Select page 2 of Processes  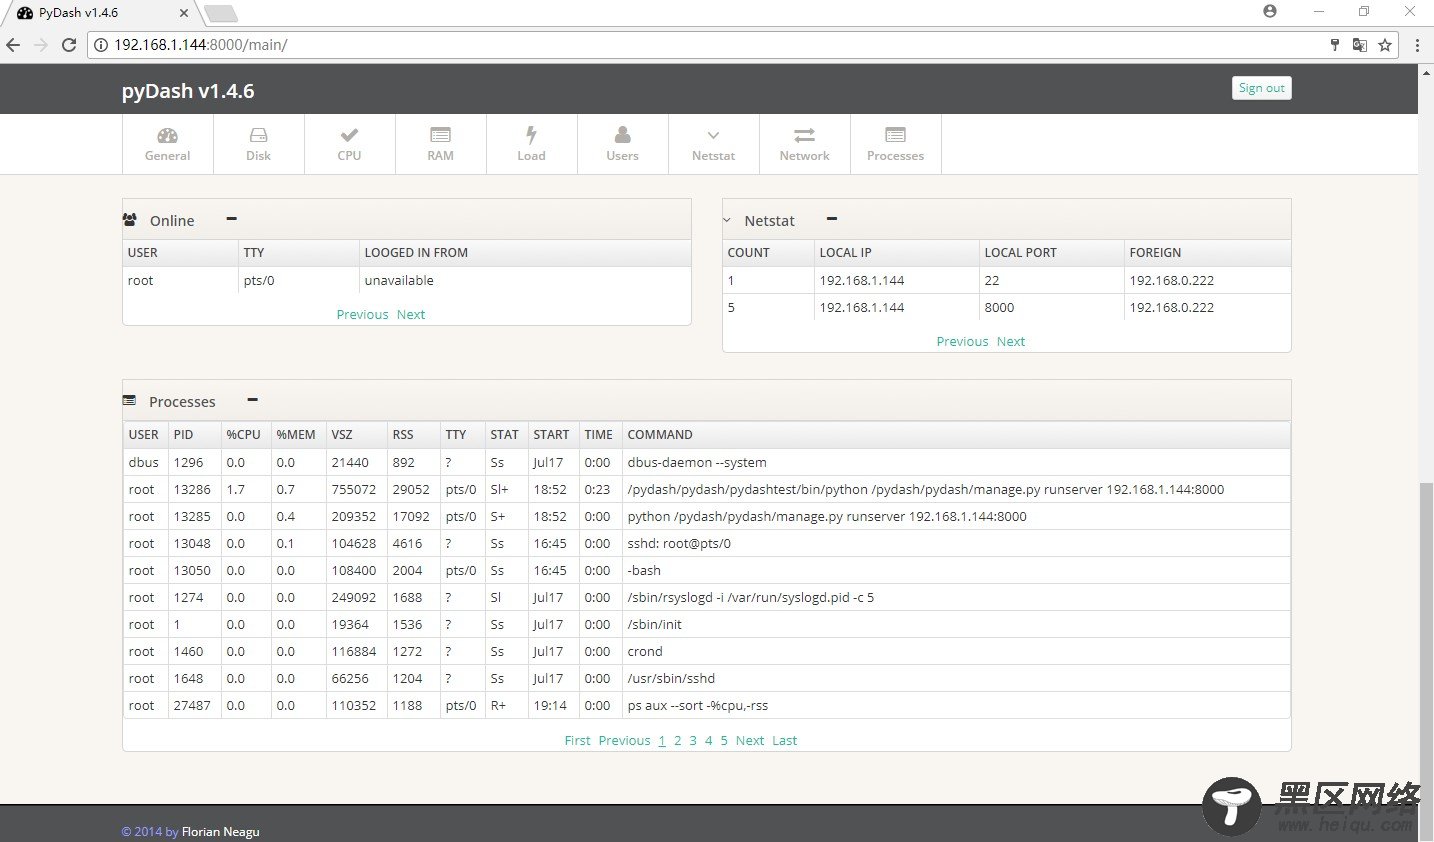click(x=677, y=740)
